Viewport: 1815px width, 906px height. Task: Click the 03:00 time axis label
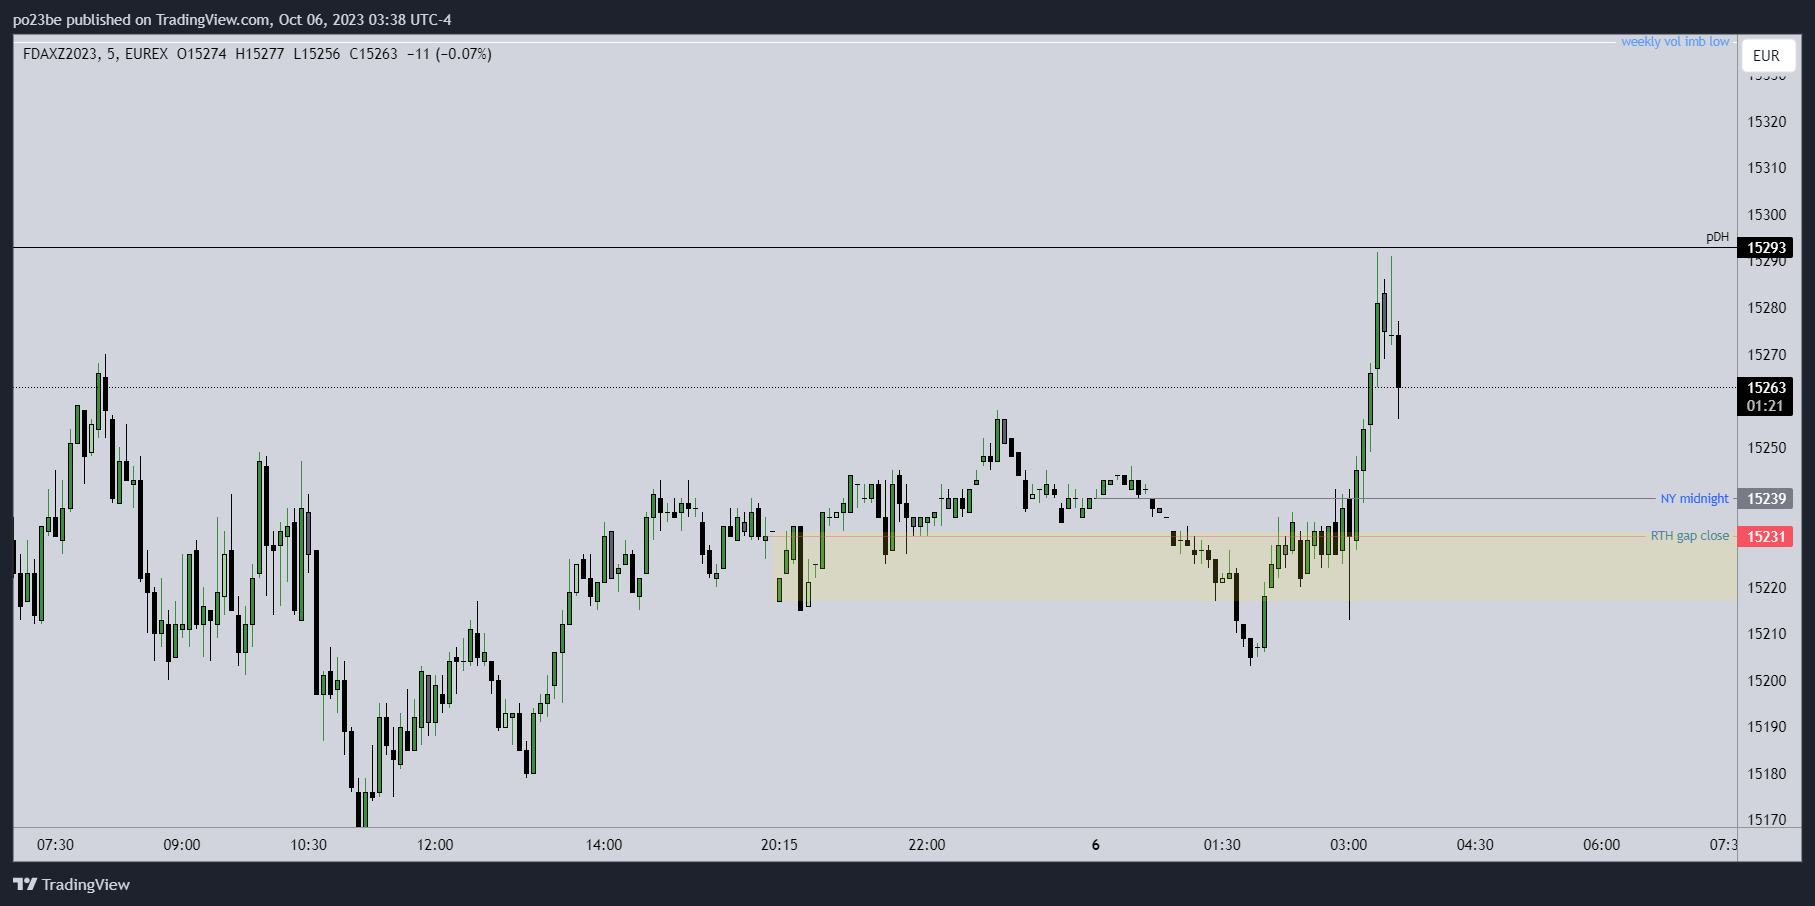(x=1348, y=845)
